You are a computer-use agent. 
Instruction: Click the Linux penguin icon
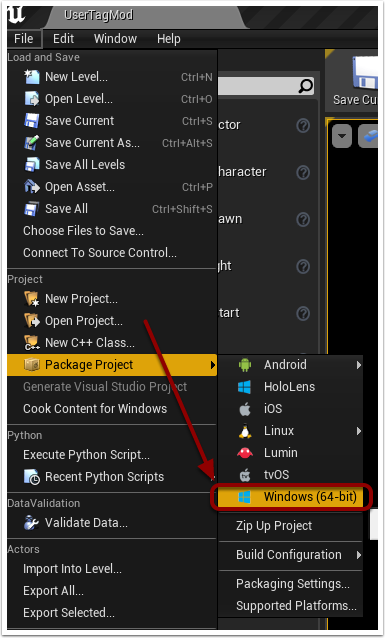pos(245,430)
